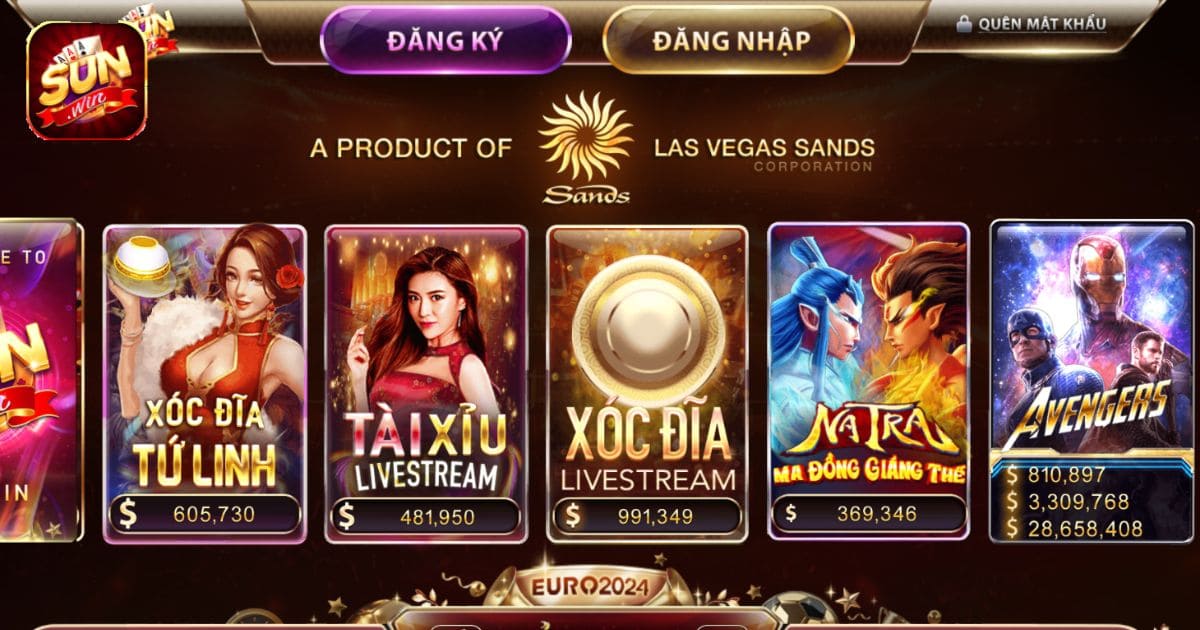This screenshot has width=1200, height=630.
Task: Open the QUÊN MẬT KHẨU link
Action: coord(1042,24)
